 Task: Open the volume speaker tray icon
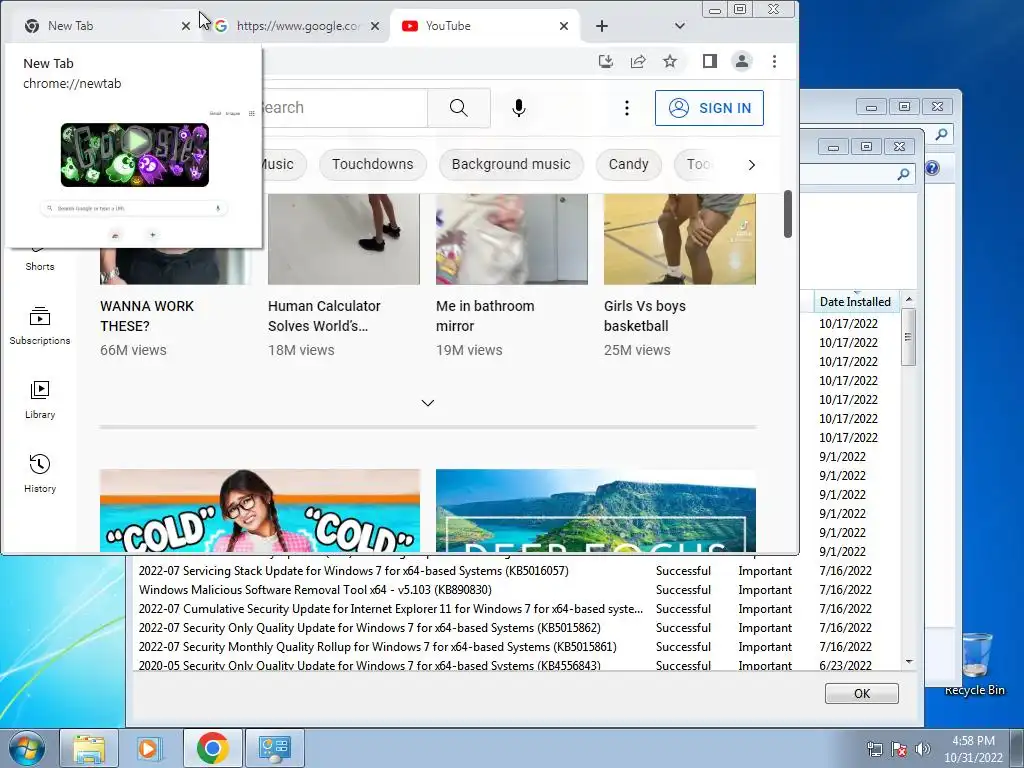923,749
